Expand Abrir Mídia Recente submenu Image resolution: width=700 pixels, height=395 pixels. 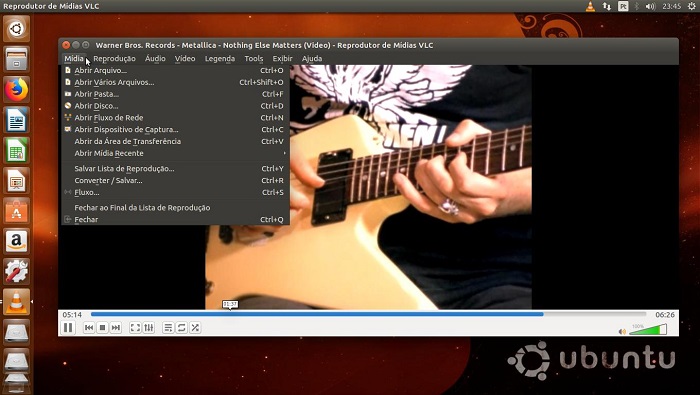pos(175,153)
